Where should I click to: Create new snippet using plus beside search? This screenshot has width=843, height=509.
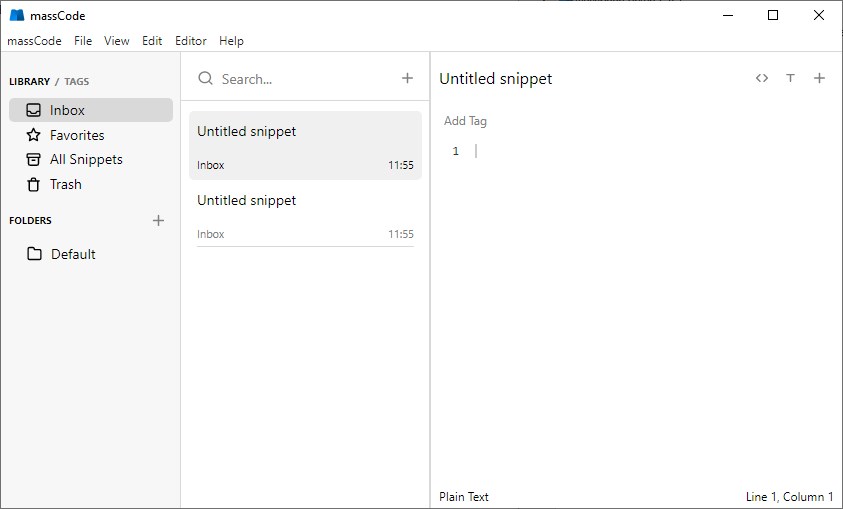click(407, 78)
